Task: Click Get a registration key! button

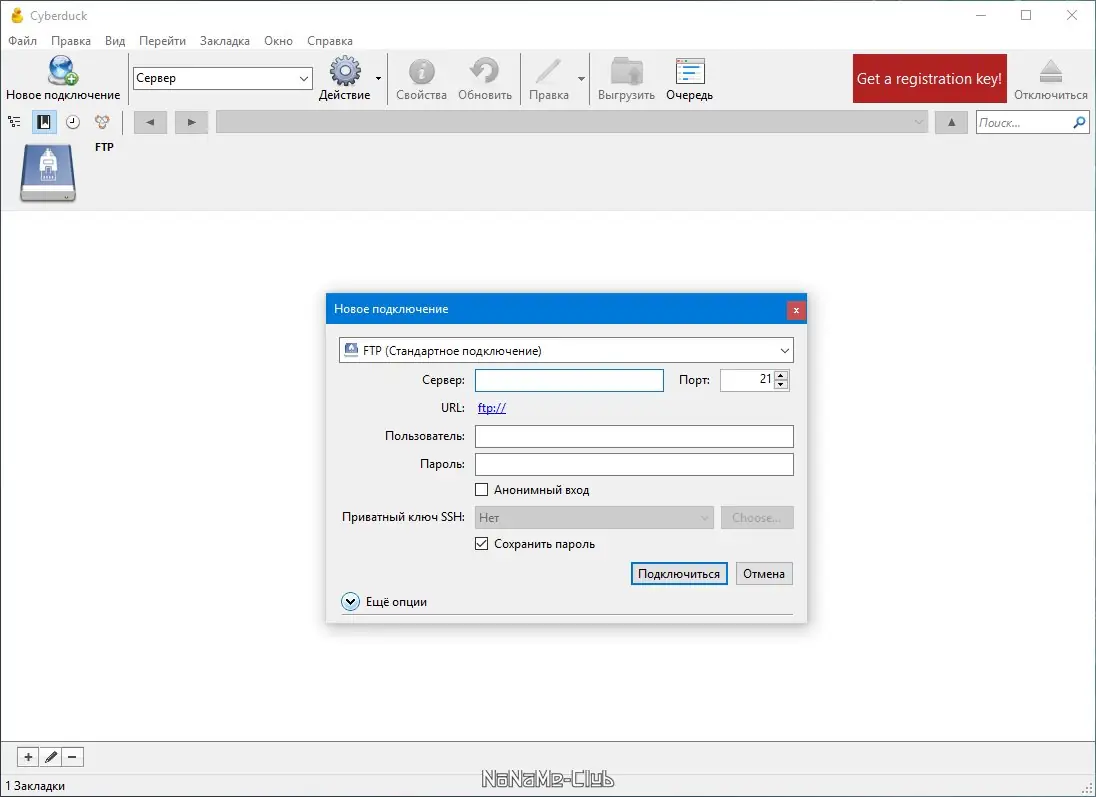Action: 930,78
